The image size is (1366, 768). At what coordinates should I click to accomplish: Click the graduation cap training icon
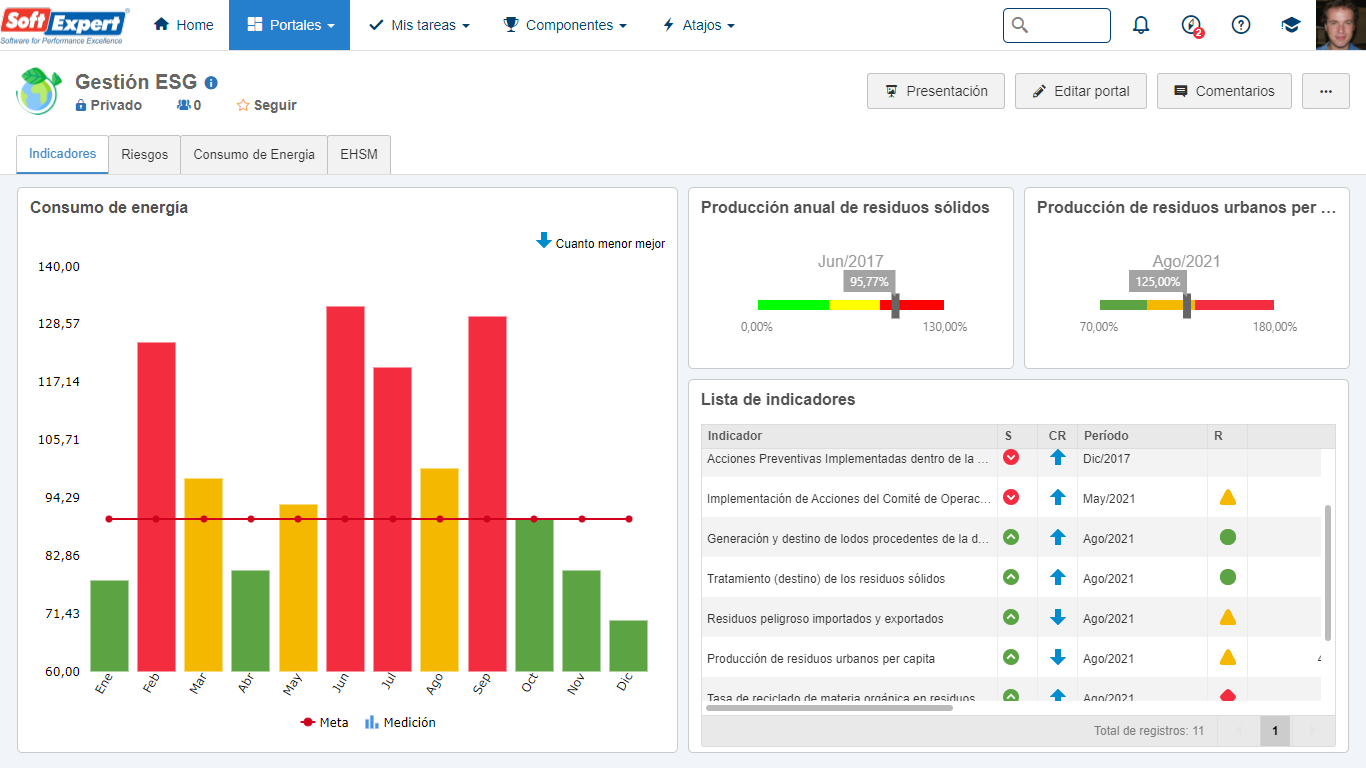(x=1291, y=25)
